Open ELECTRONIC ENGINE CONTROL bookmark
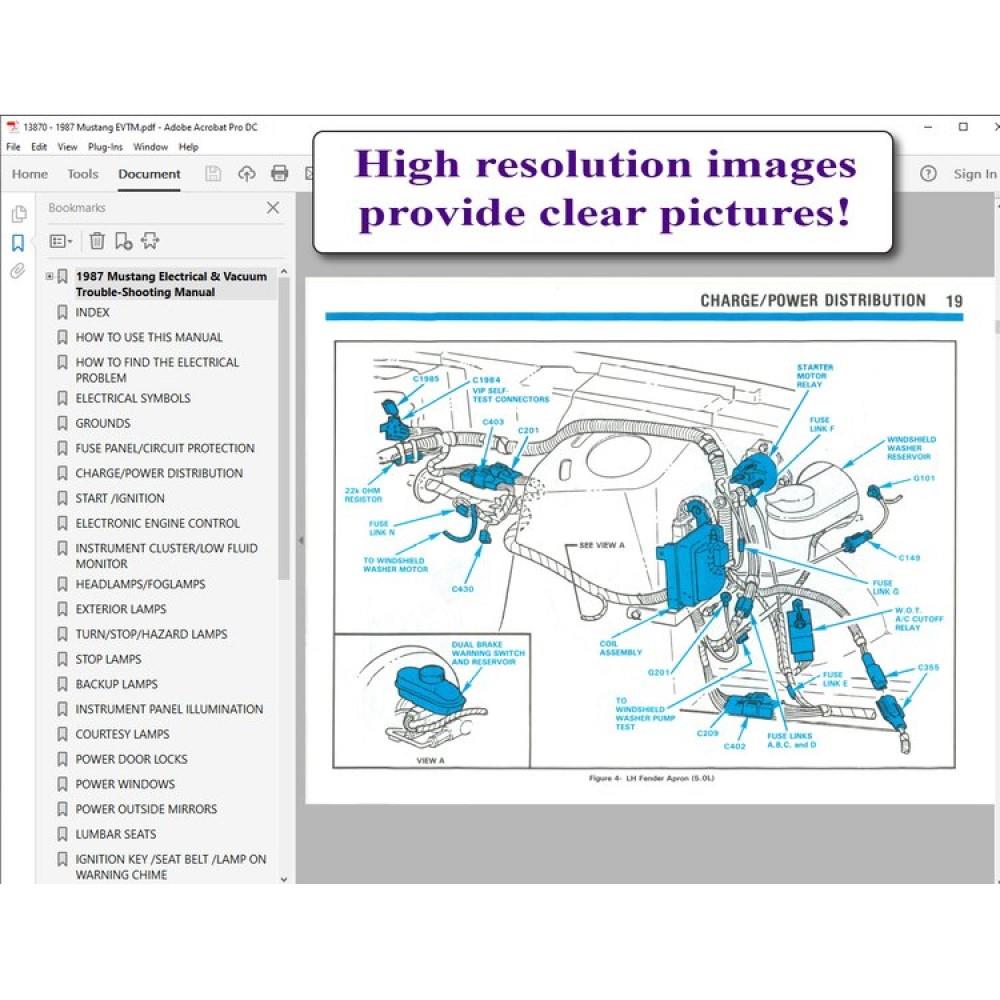1000x1000 pixels. [158, 523]
